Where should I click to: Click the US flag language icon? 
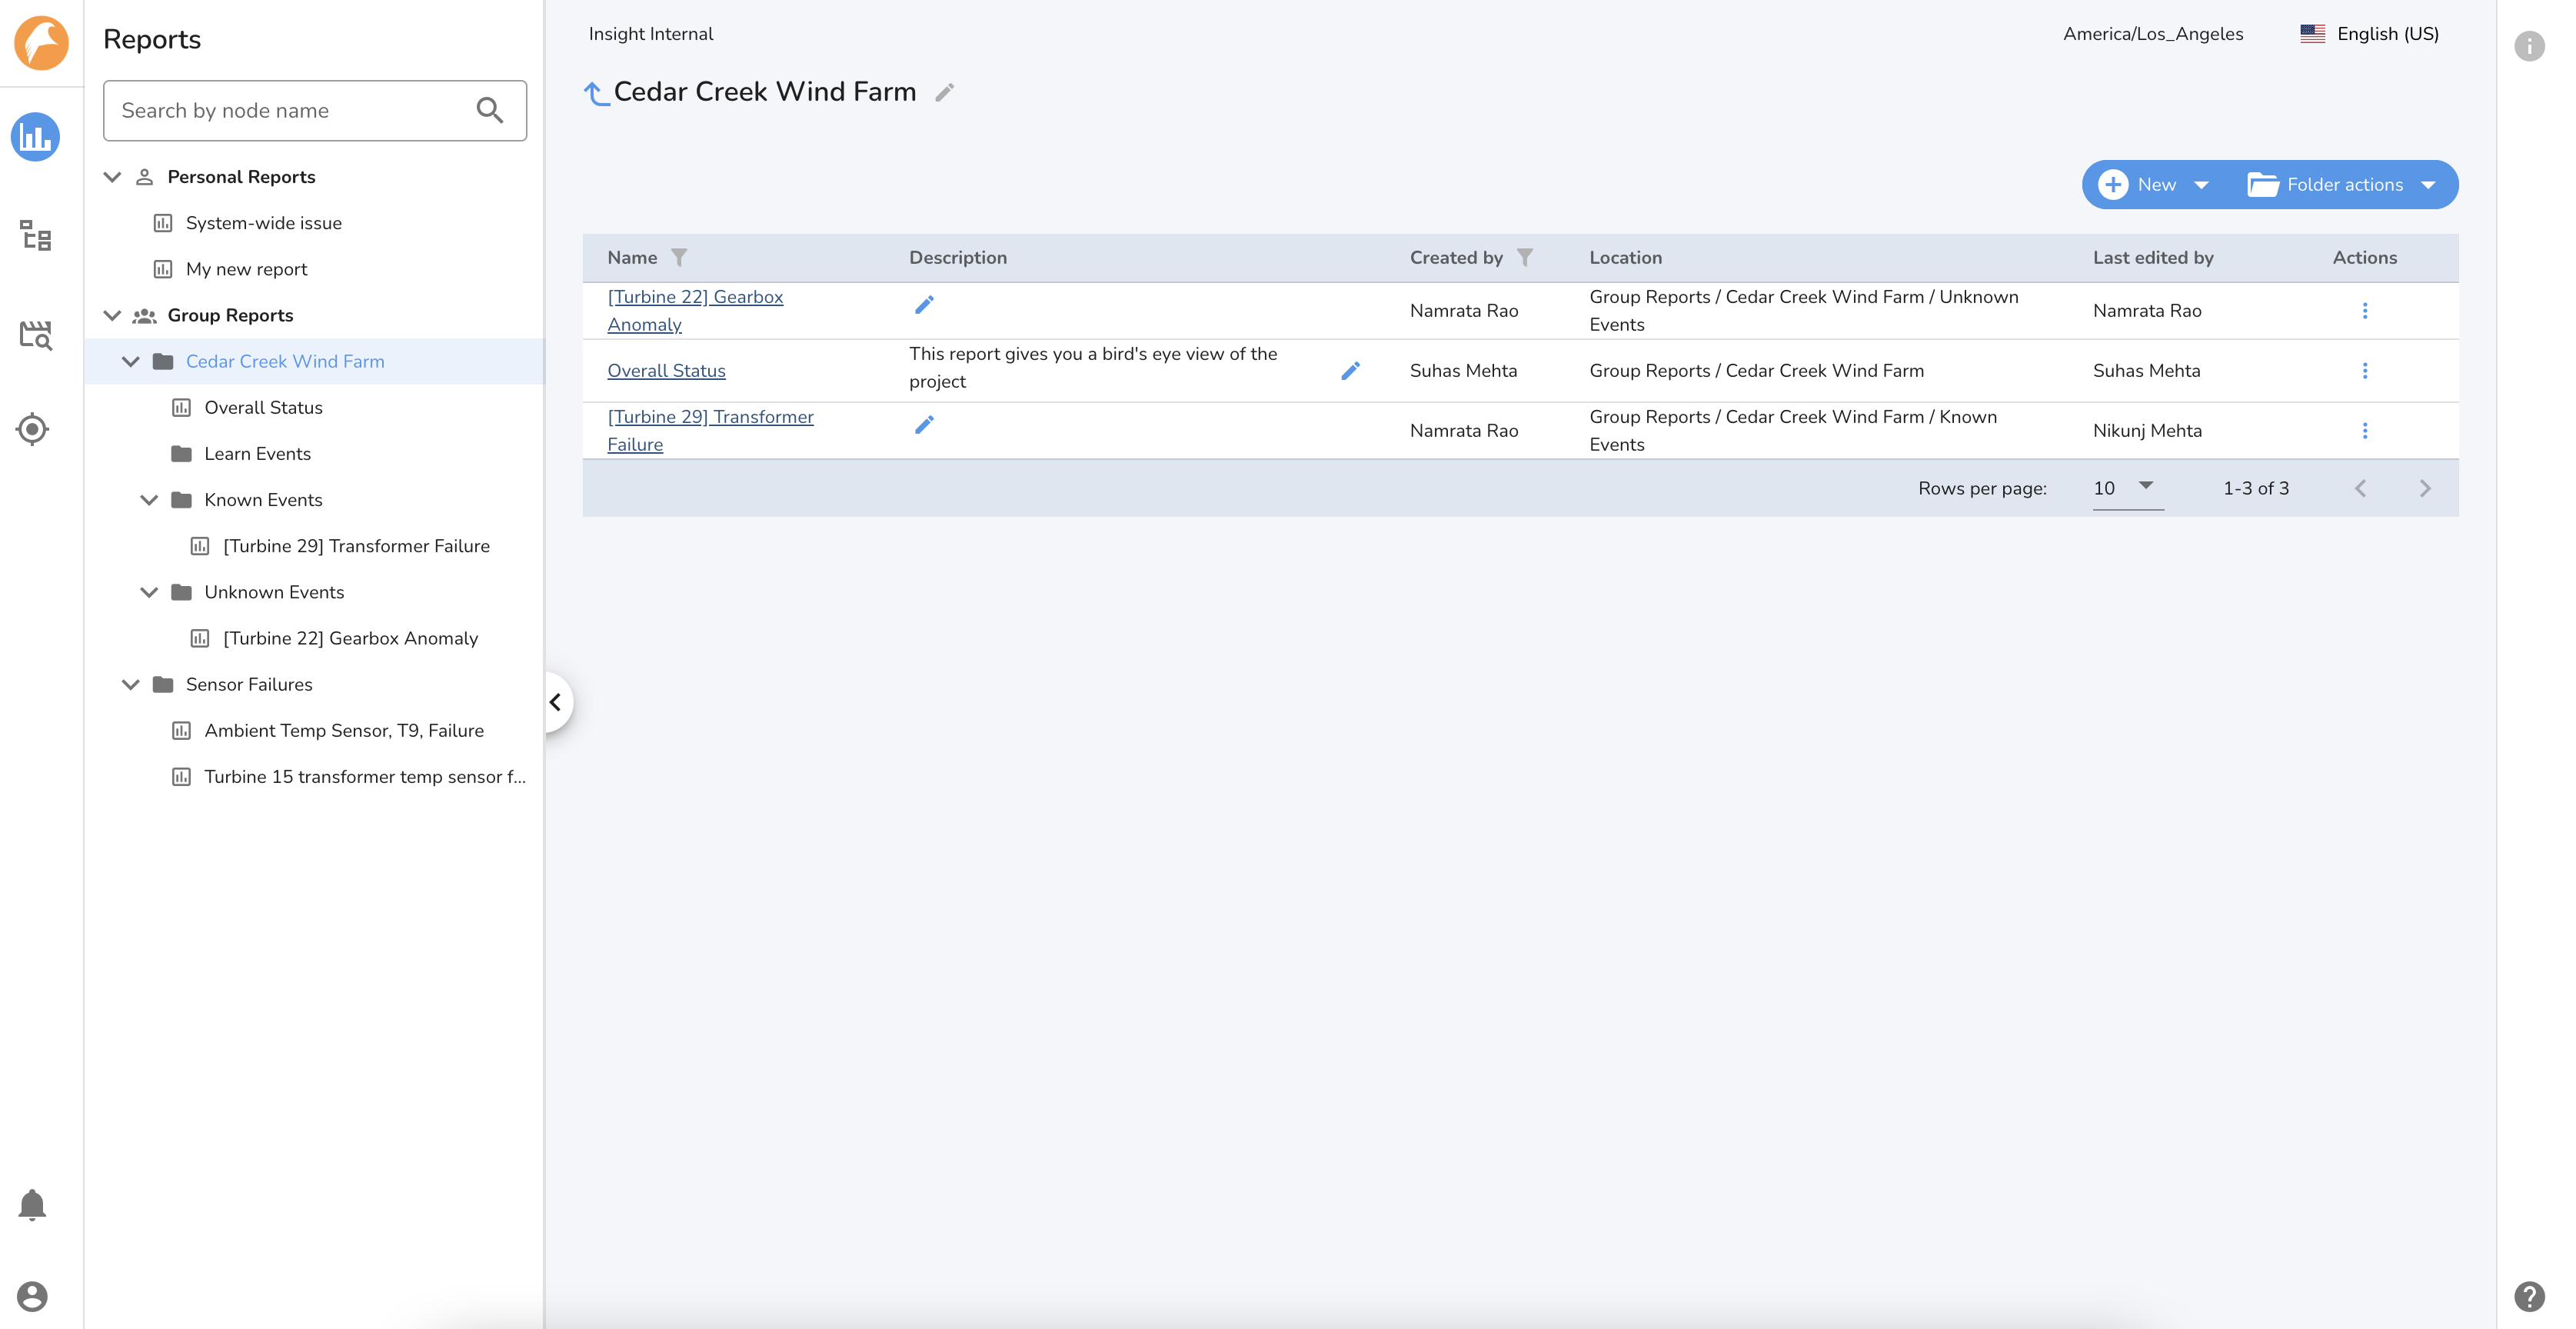[2312, 34]
